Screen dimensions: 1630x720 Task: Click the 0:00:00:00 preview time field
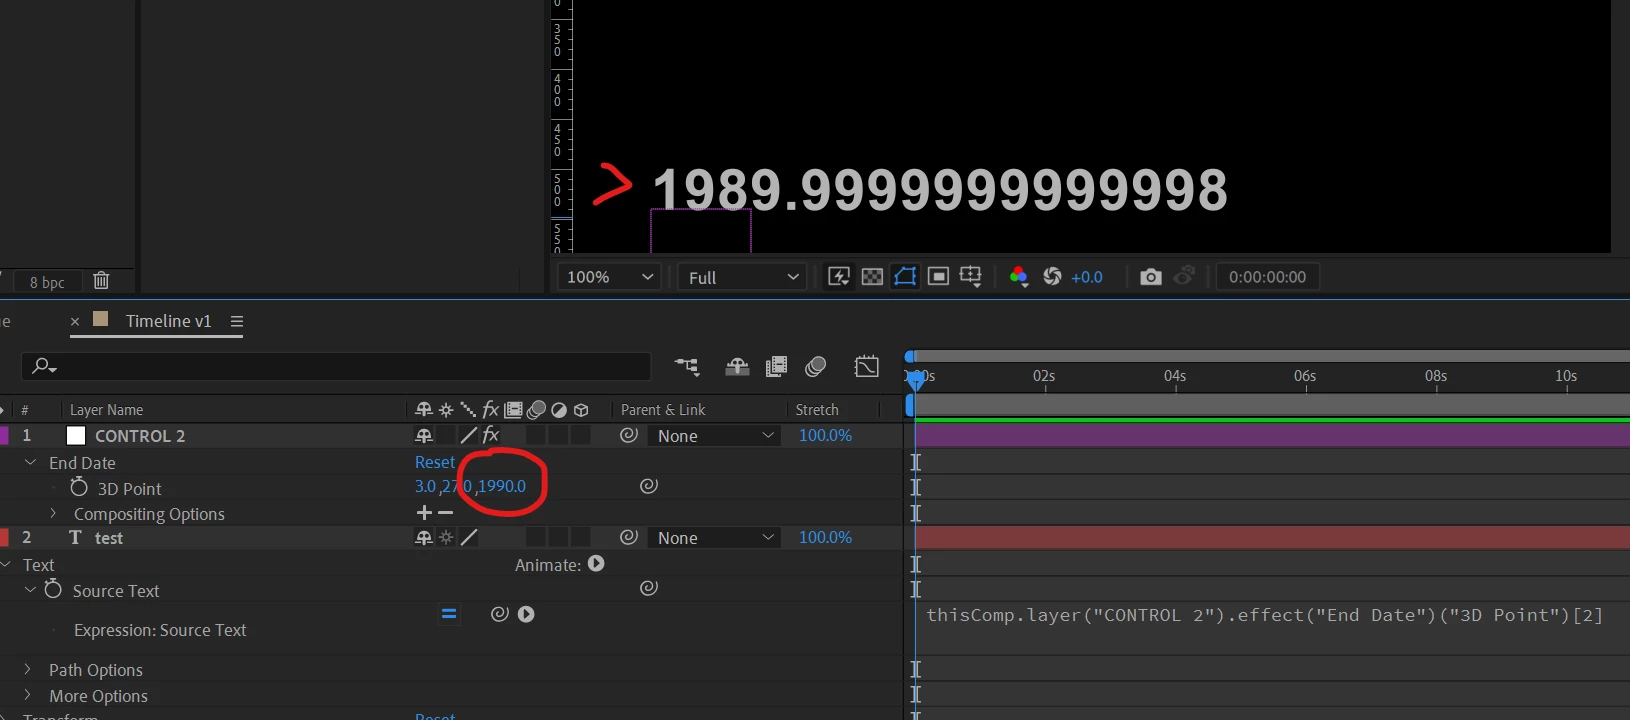[x=1267, y=277]
